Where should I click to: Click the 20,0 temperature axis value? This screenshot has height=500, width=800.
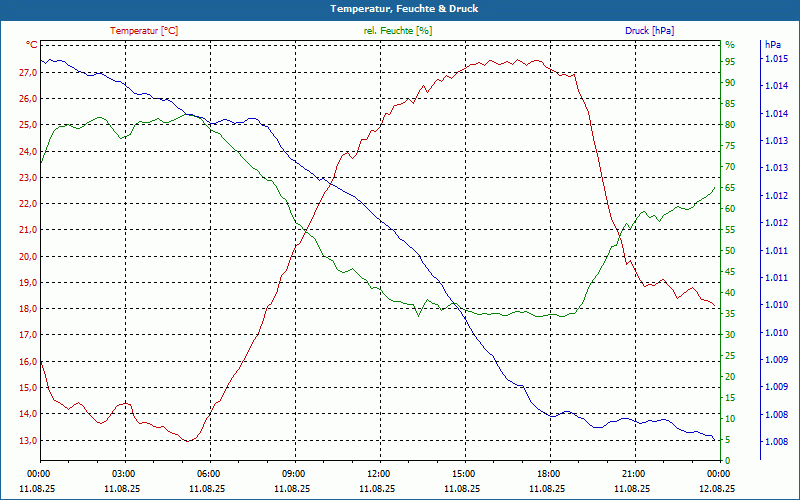28,257
